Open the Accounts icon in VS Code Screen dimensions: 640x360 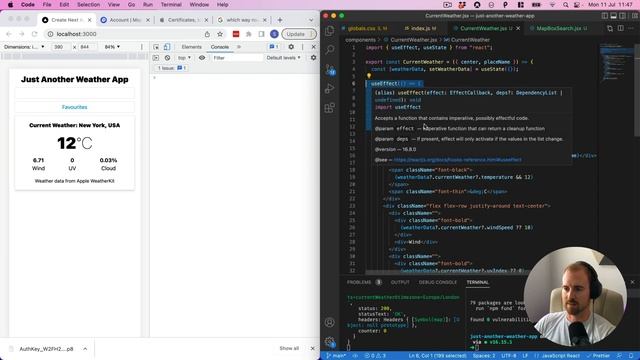(330, 322)
